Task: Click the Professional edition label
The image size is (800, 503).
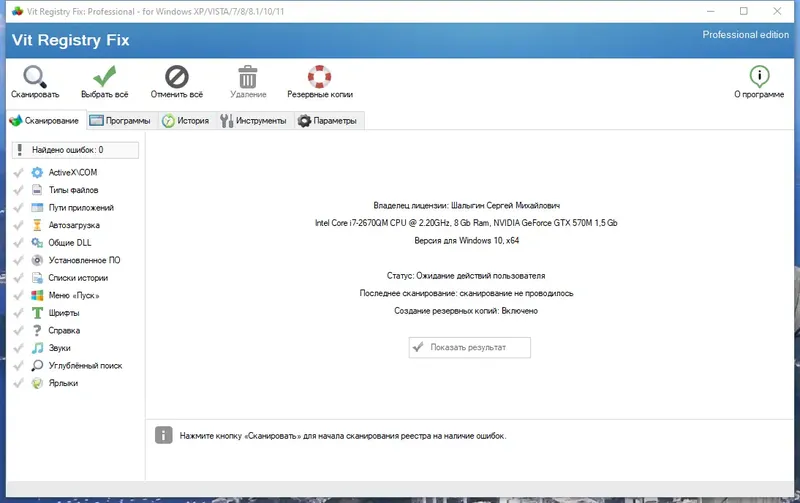Action: click(745, 35)
